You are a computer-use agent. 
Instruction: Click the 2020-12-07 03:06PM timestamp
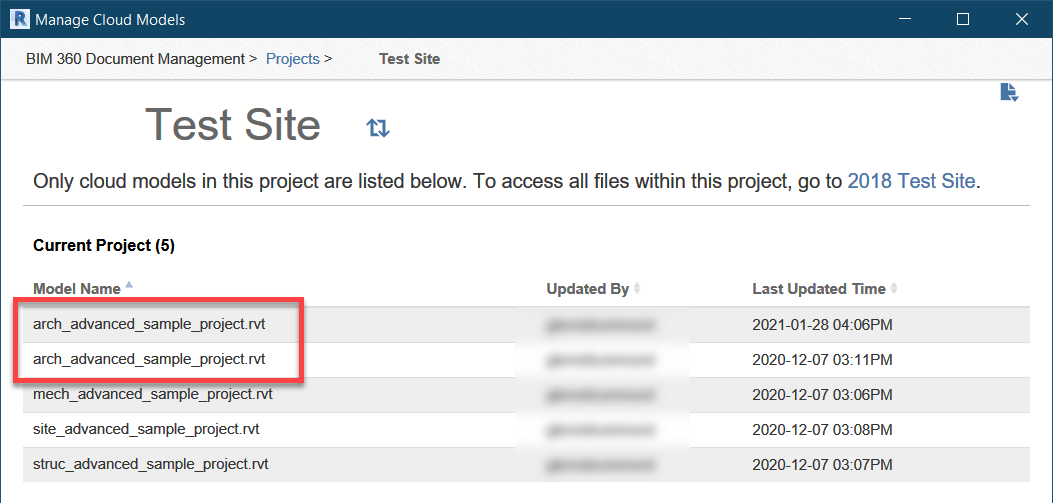tap(823, 396)
